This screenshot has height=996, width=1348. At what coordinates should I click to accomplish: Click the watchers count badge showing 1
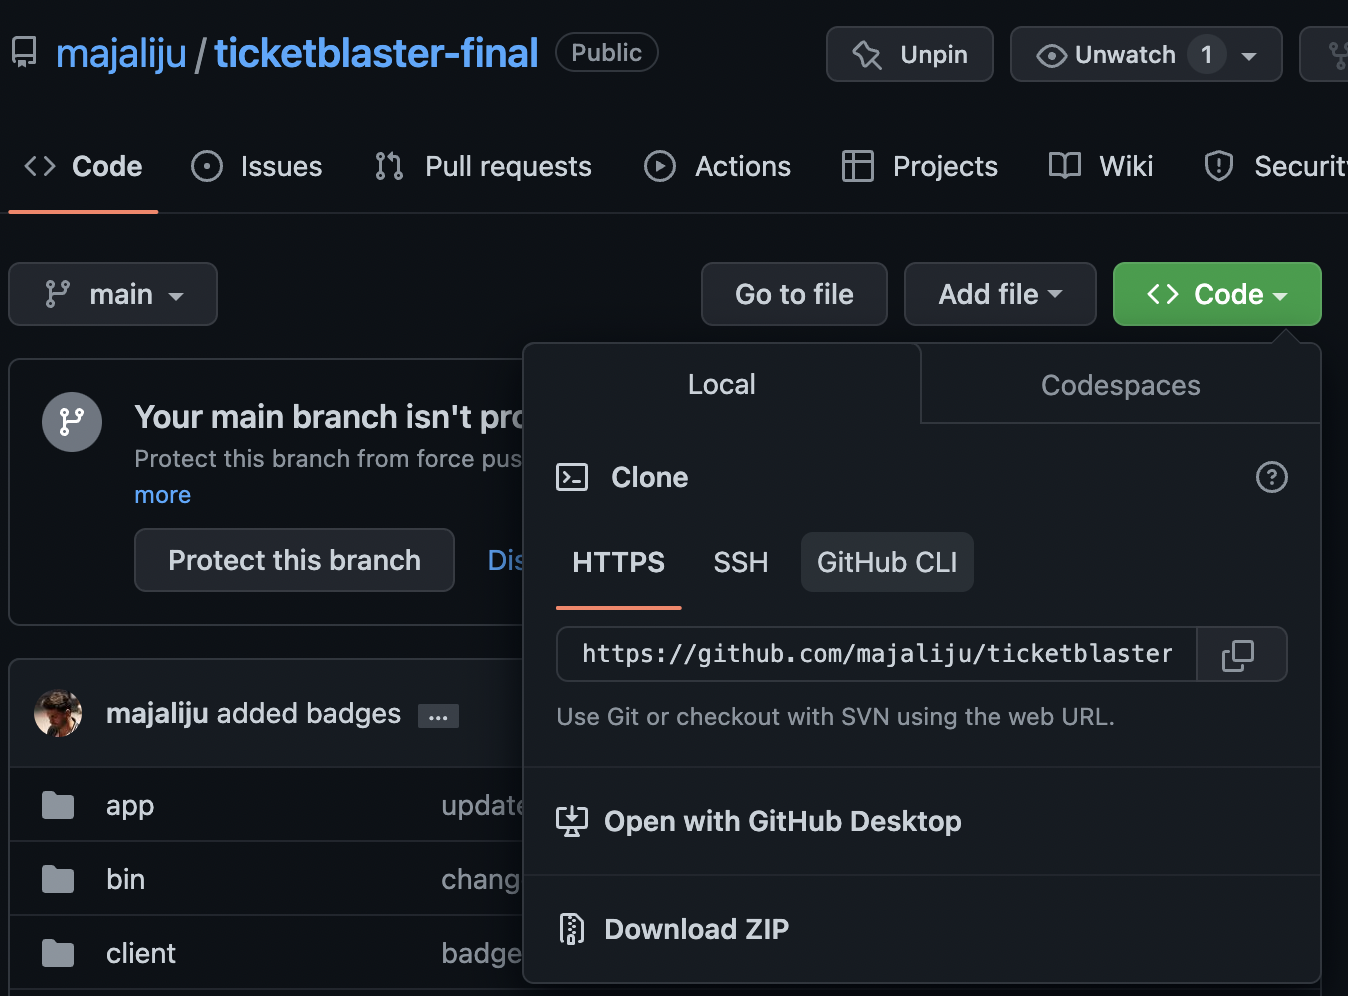(1207, 54)
